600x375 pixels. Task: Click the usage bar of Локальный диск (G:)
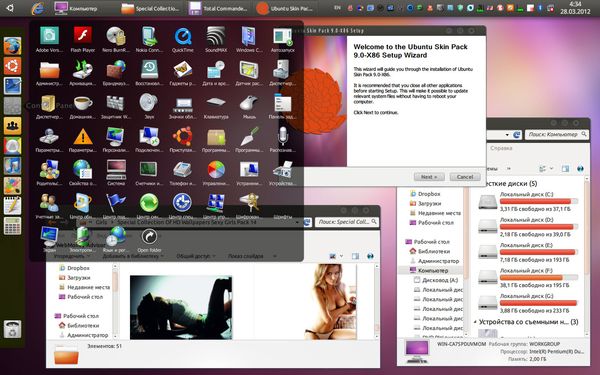pyautogui.click(x=538, y=303)
